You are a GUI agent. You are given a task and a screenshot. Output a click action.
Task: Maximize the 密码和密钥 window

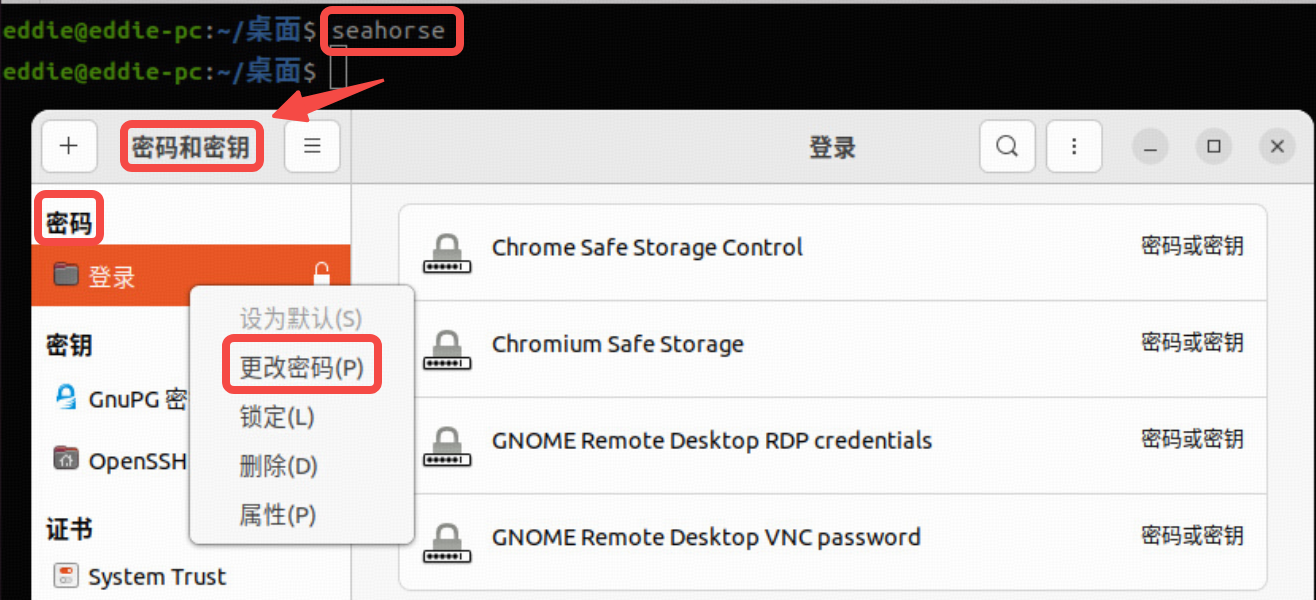[1214, 147]
